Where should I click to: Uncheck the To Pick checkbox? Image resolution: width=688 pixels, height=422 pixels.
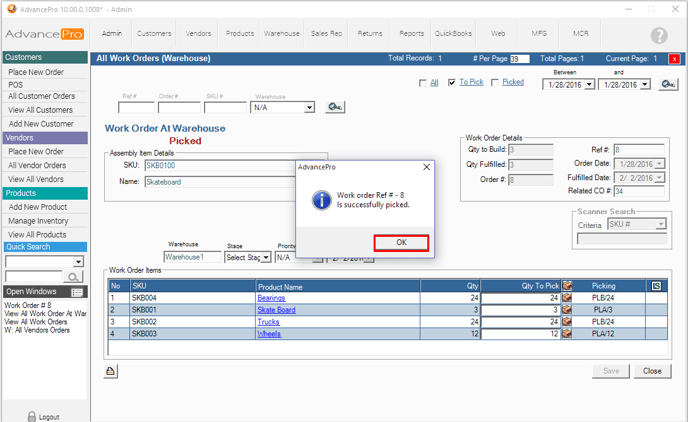(x=452, y=83)
